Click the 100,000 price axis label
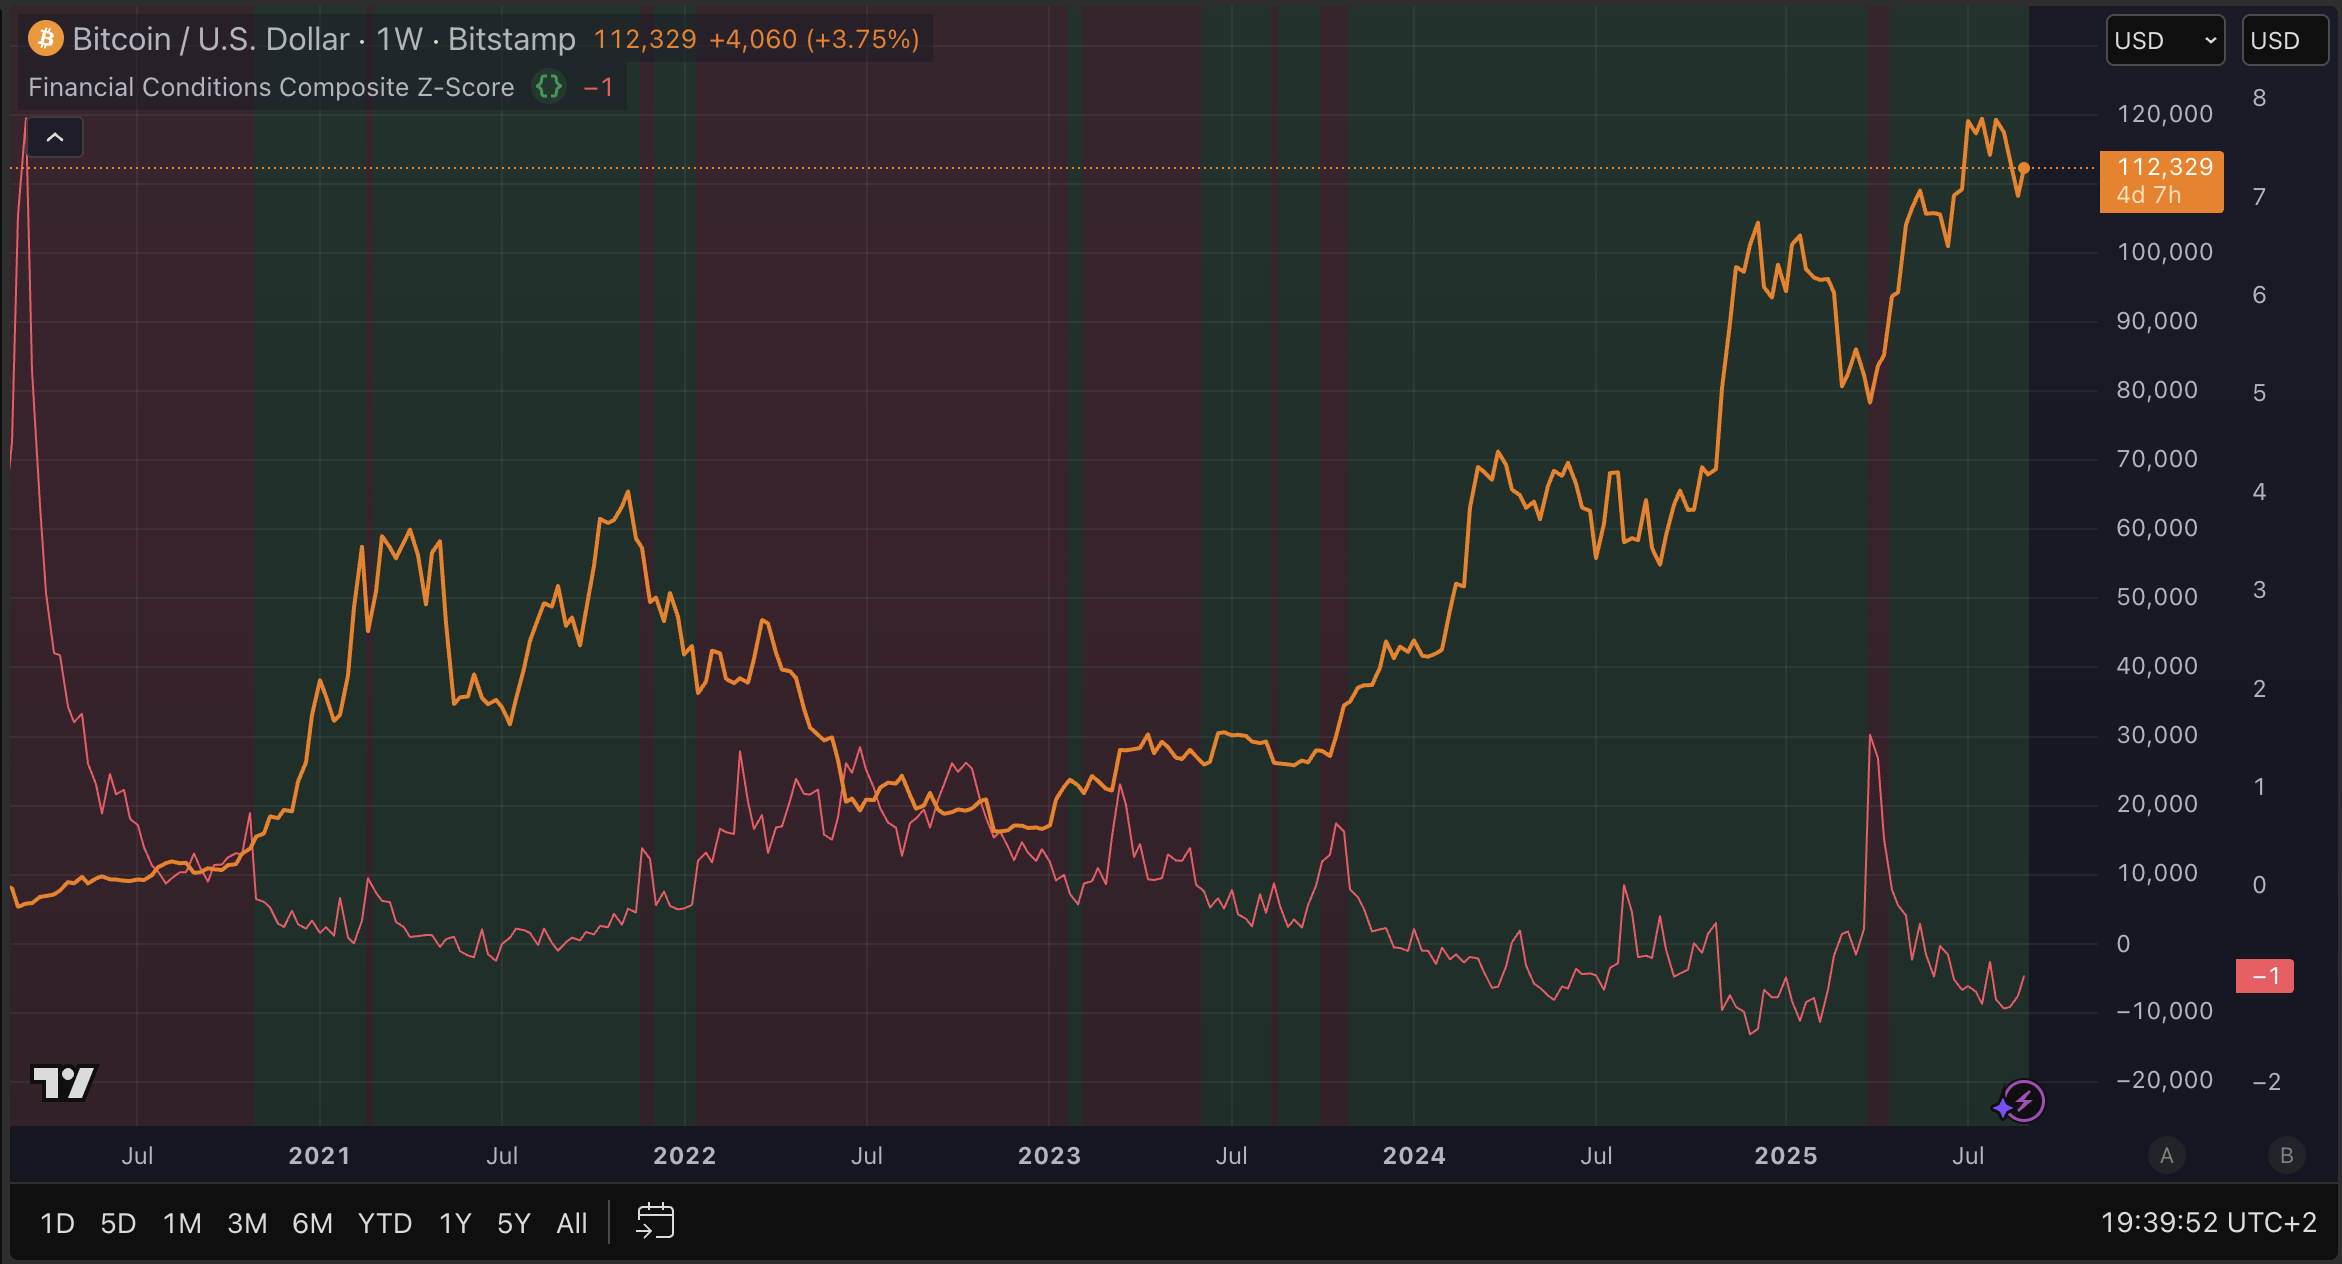 tap(2165, 252)
